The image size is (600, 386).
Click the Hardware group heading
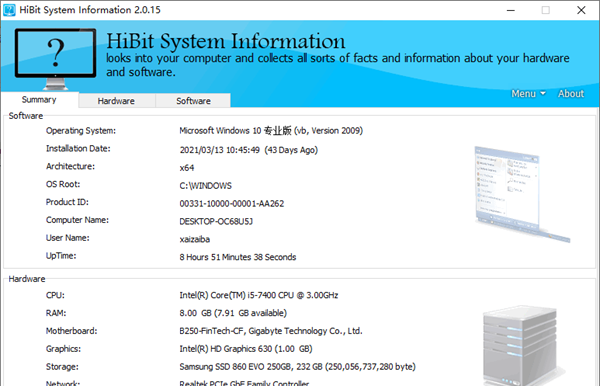point(27,279)
